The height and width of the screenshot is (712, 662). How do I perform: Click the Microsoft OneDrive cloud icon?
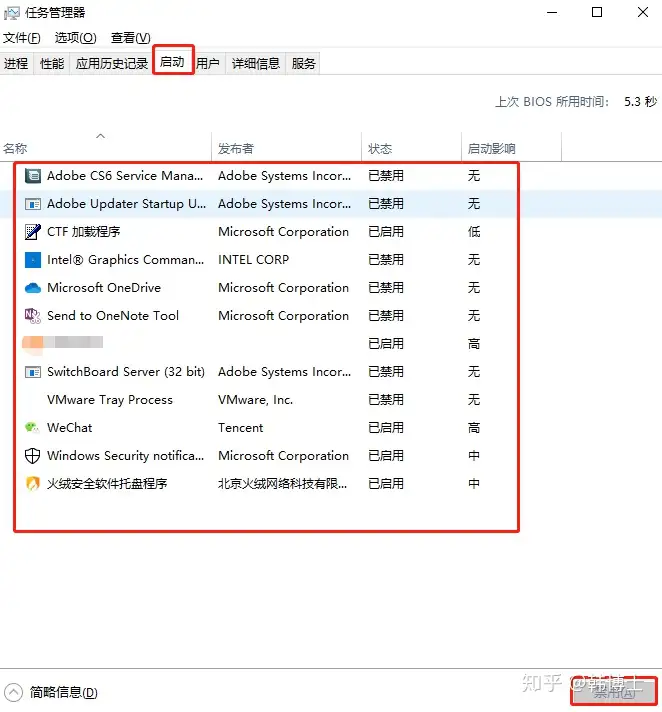33,288
